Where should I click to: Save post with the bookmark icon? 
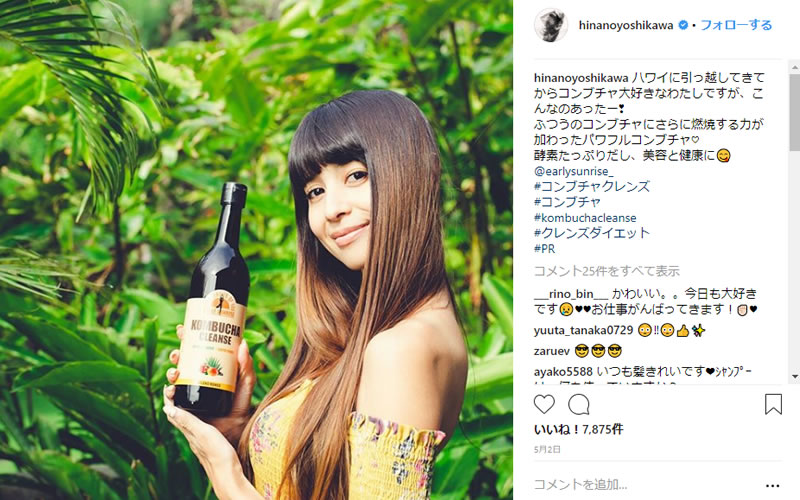click(x=773, y=405)
